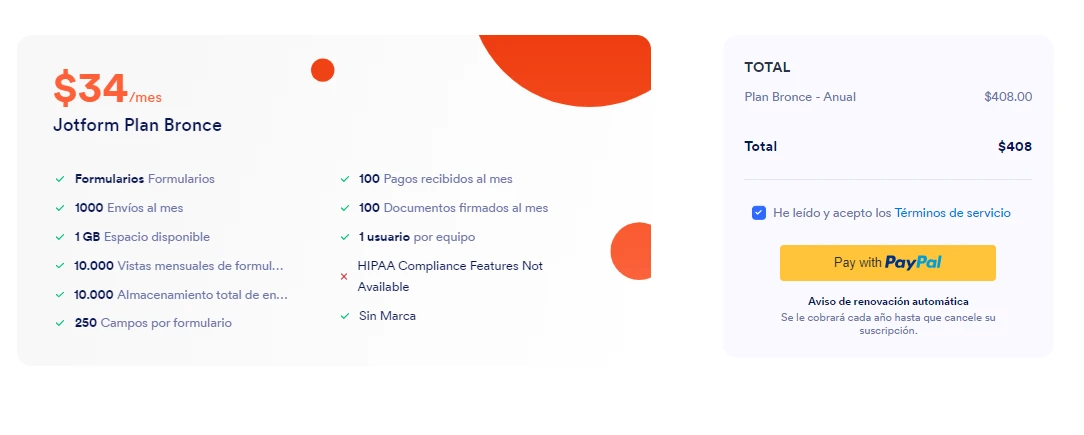Click the check icon beside 10.000 Almacenamiento total
This screenshot has width=1084, height=435.
click(x=60, y=295)
